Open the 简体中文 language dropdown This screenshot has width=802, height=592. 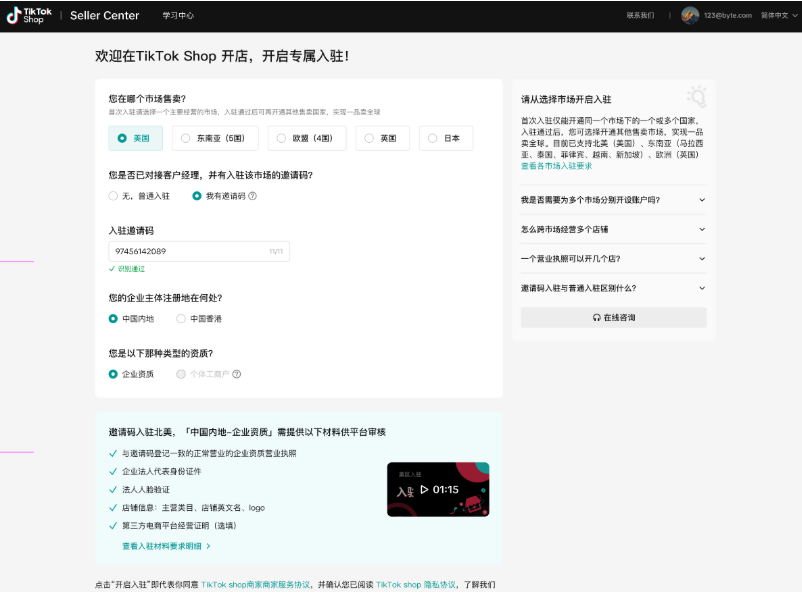point(779,15)
